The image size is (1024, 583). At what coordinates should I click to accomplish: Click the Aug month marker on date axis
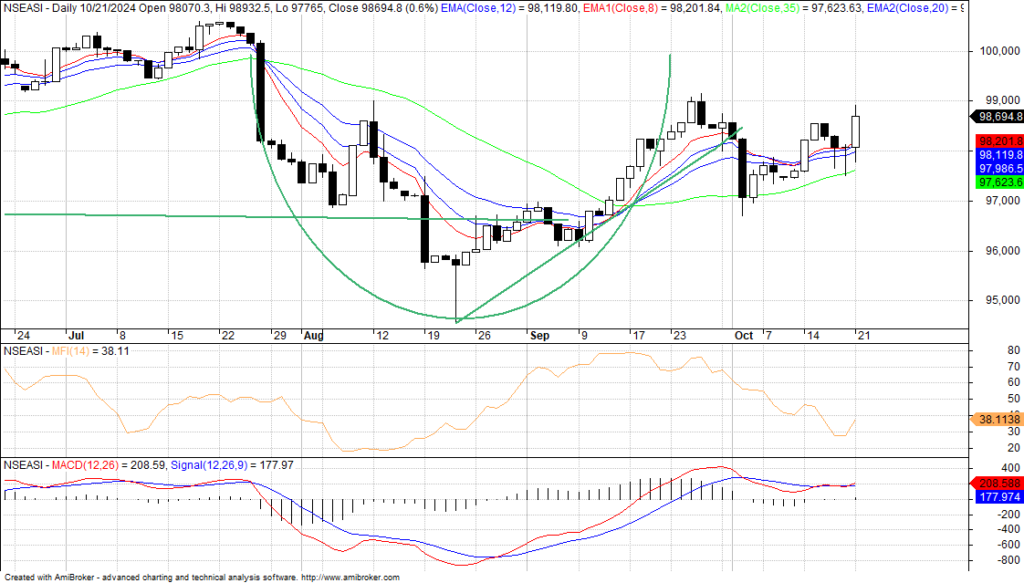pyautogui.click(x=314, y=336)
